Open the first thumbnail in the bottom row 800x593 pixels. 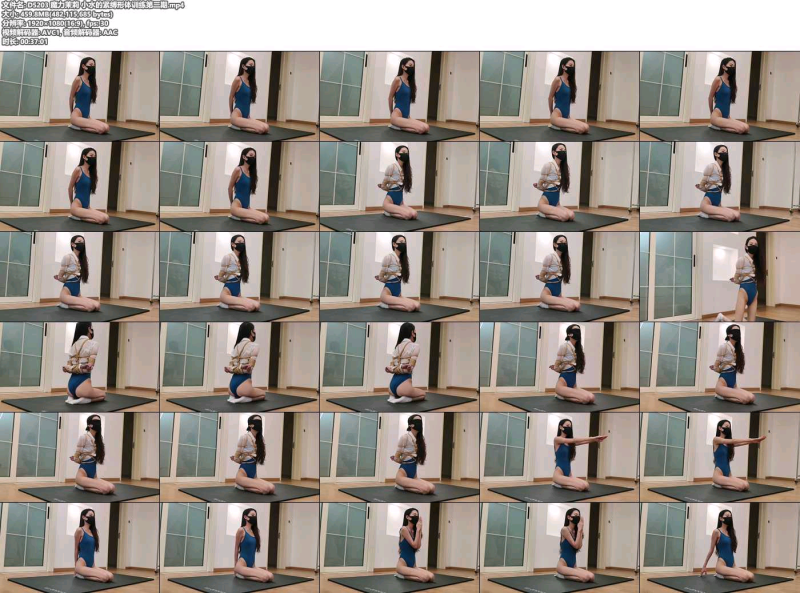80,548
